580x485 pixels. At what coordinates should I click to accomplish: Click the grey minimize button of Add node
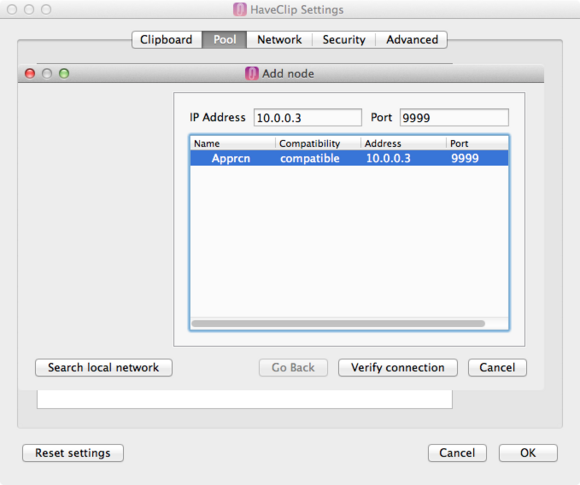click(47, 73)
